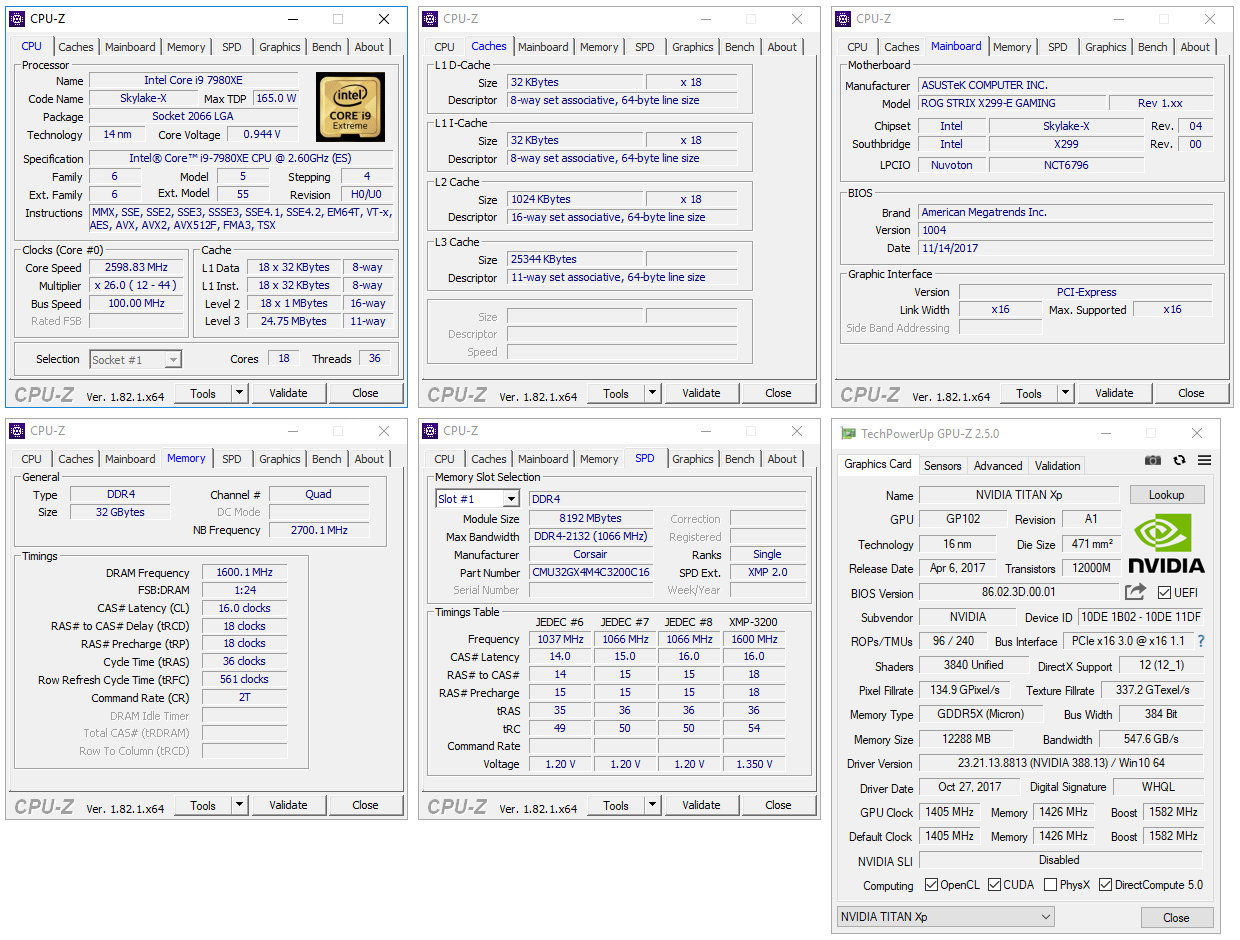1240x940 pixels.
Task: Select the Caches tab in the SPD window
Action: point(489,459)
